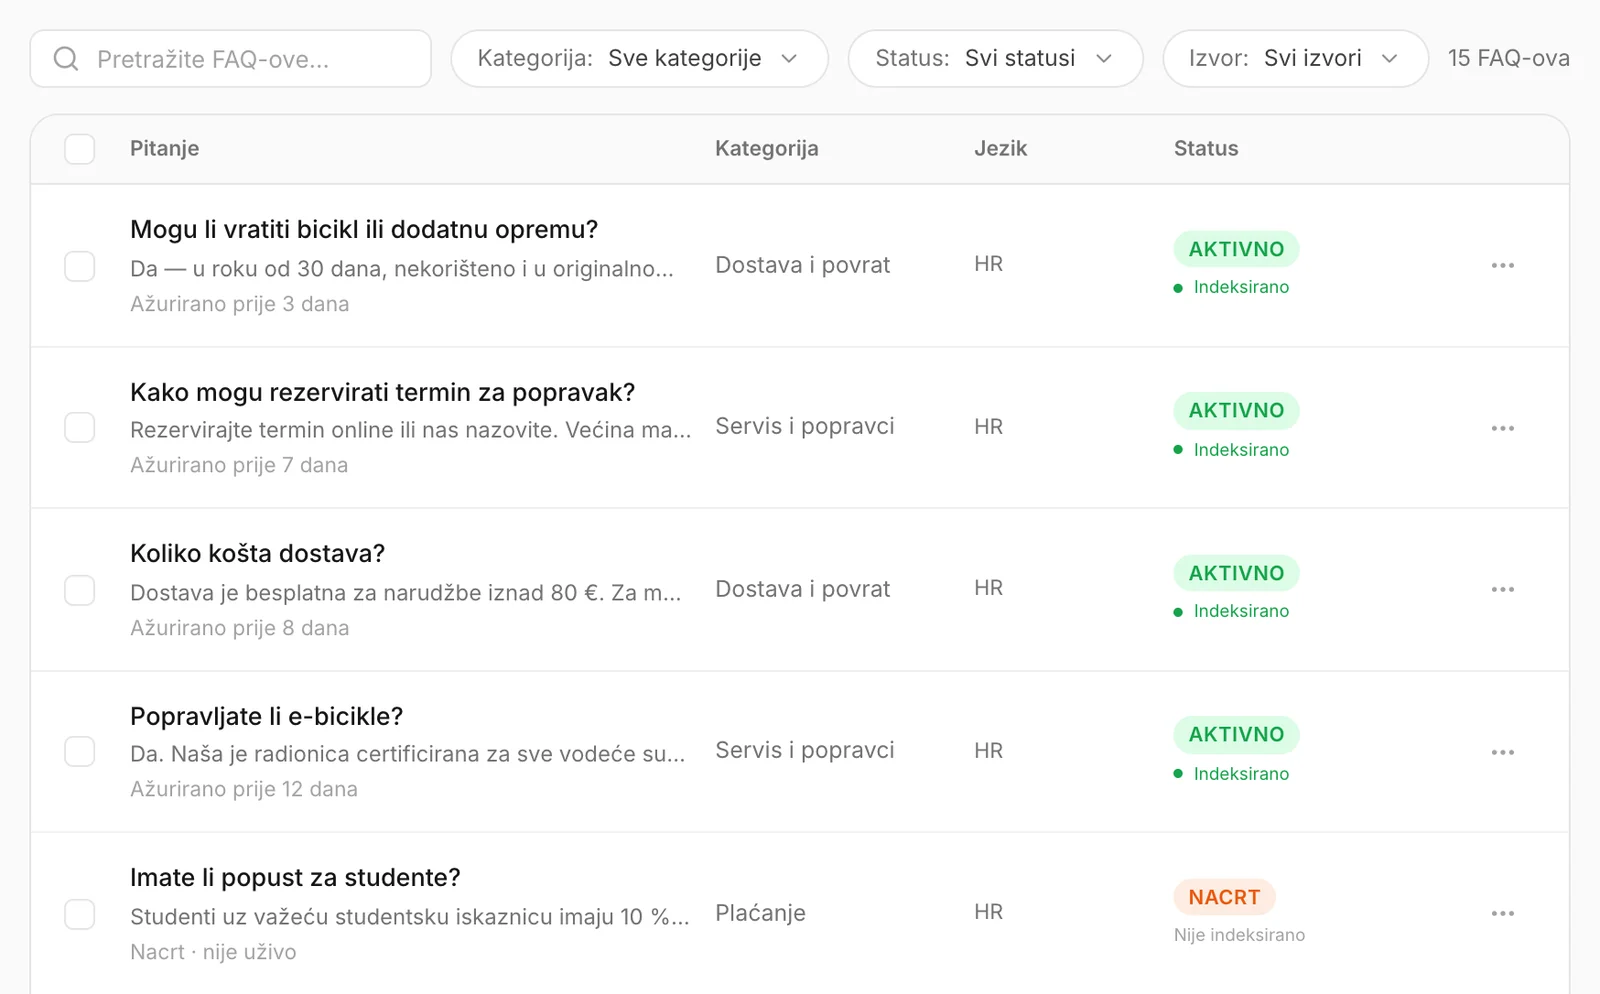Open question 'Koliko košta dostava?'
1600x994 pixels.
point(257,553)
